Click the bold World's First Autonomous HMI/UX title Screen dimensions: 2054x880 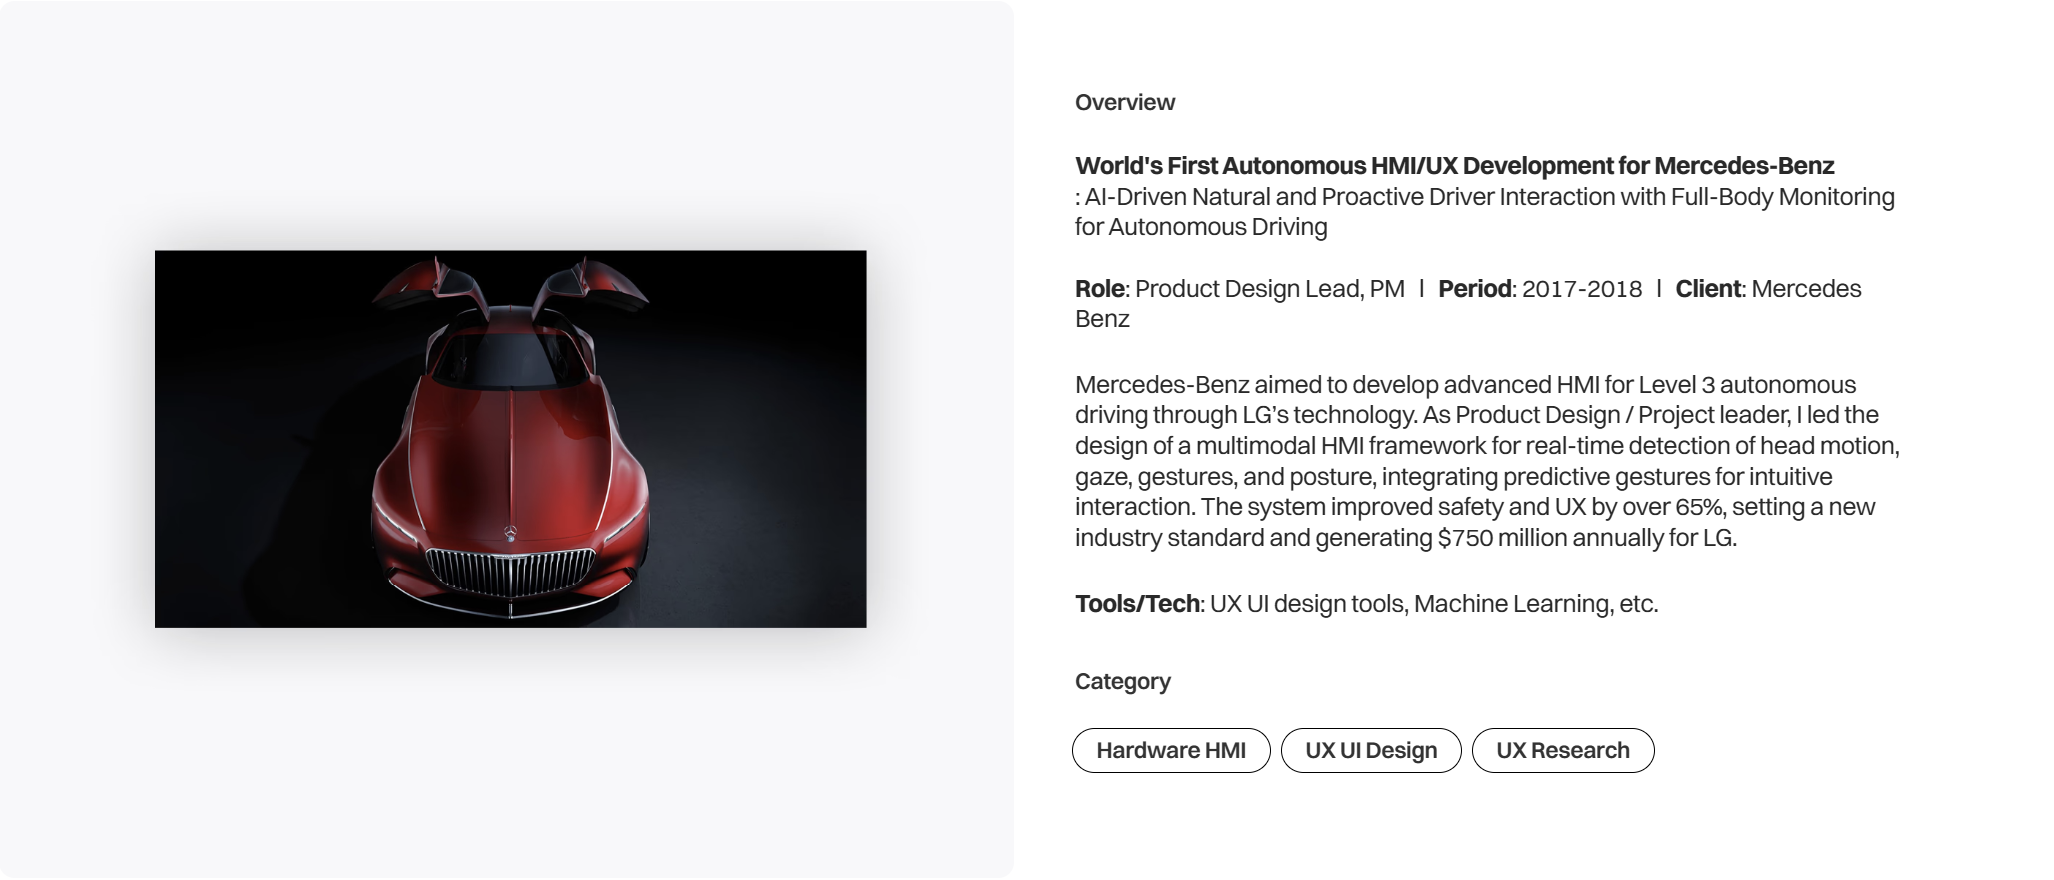pos(1454,166)
